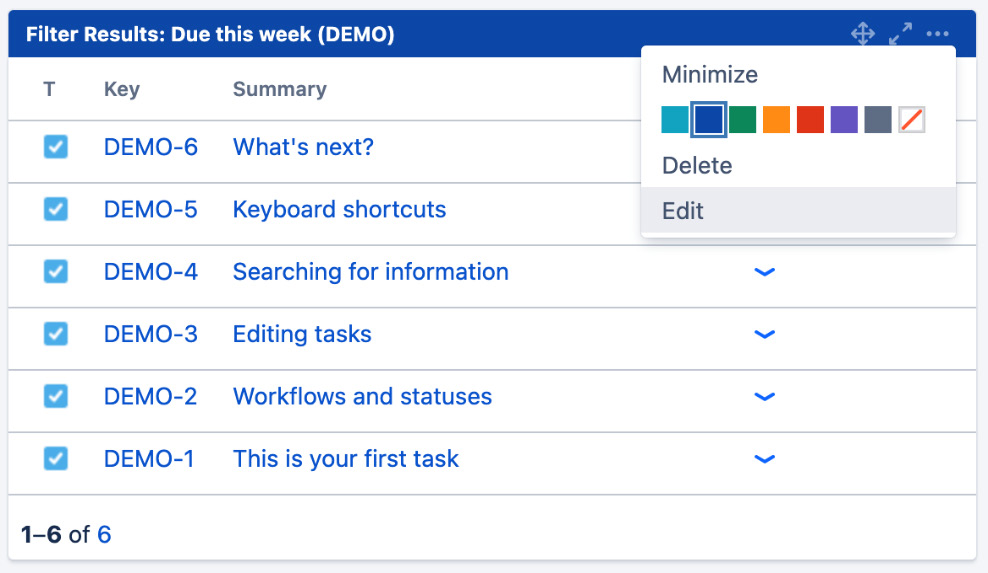Viewport: 988px width, 573px height.
Task: Select the no-color slashed swatch
Action: (912, 120)
